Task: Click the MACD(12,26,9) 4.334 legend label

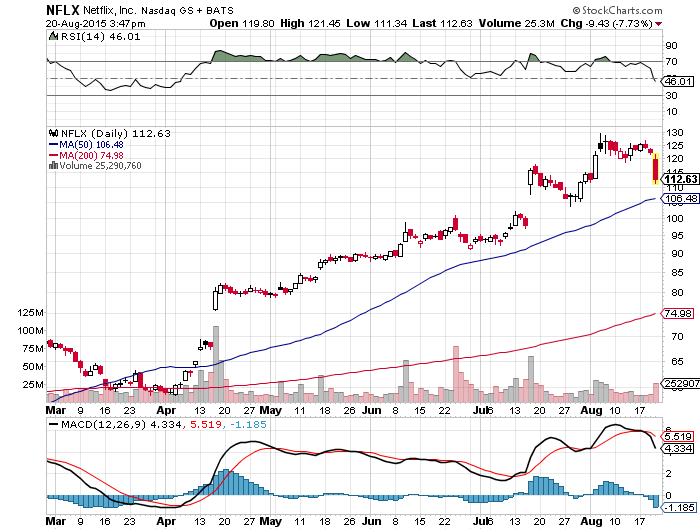Action: 121,425
